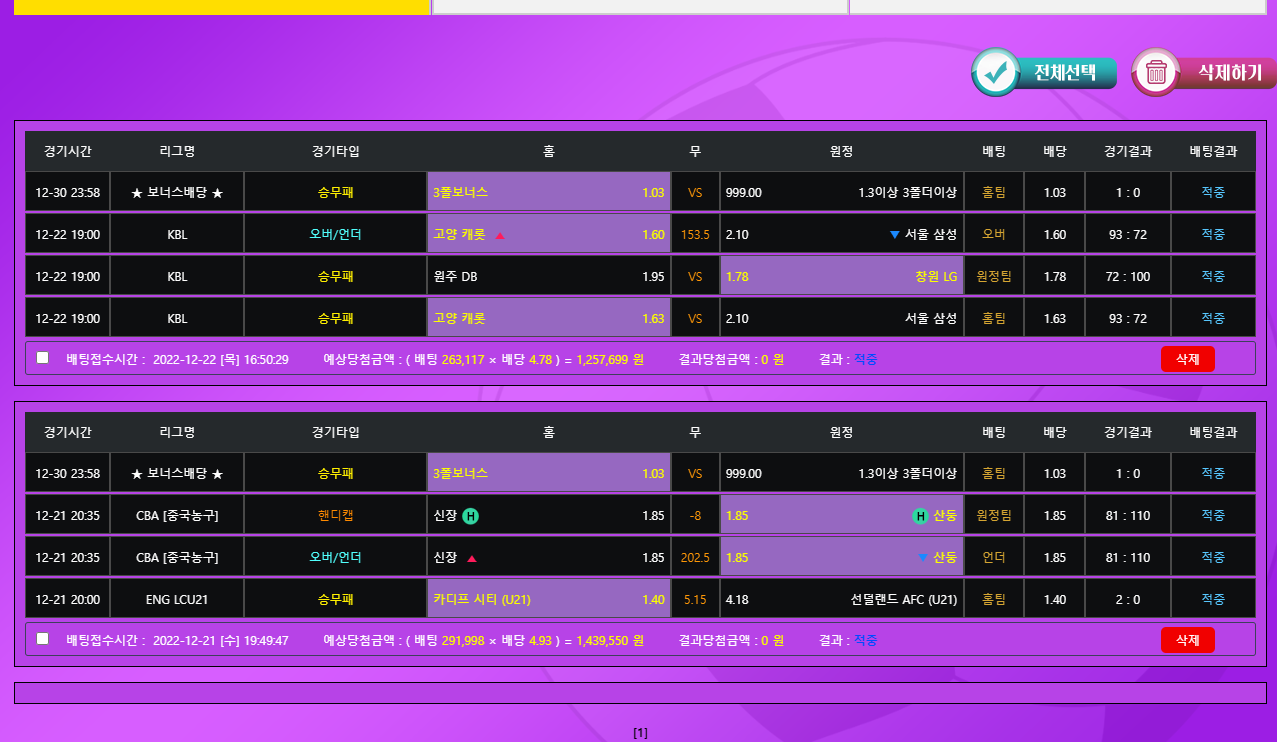This screenshot has width=1277, height=742.
Task: Click 창원 LG away team cell
Action: click(x=841, y=277)
